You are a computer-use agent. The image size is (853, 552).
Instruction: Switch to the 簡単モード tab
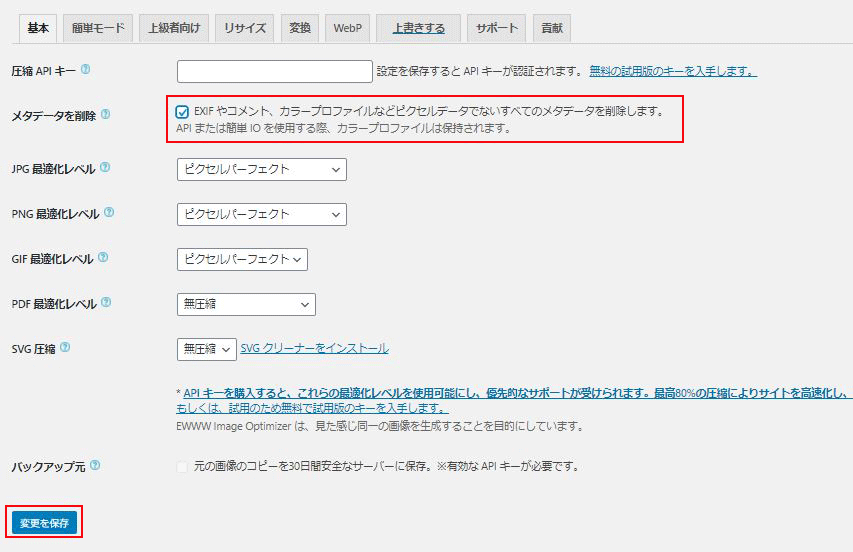(97, 29)
